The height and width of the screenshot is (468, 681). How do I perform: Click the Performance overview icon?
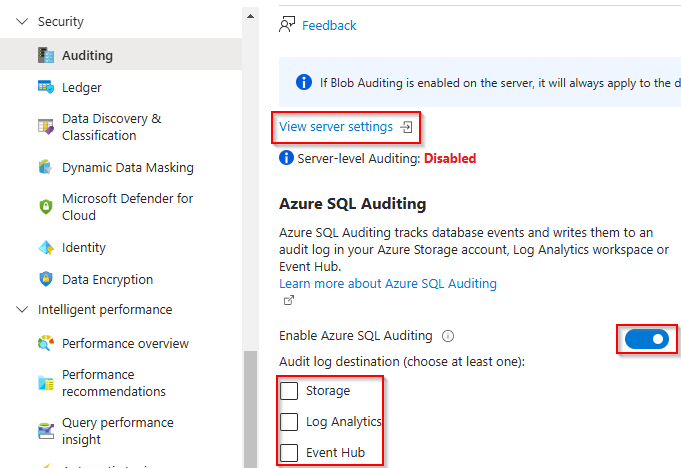(46, 343)
